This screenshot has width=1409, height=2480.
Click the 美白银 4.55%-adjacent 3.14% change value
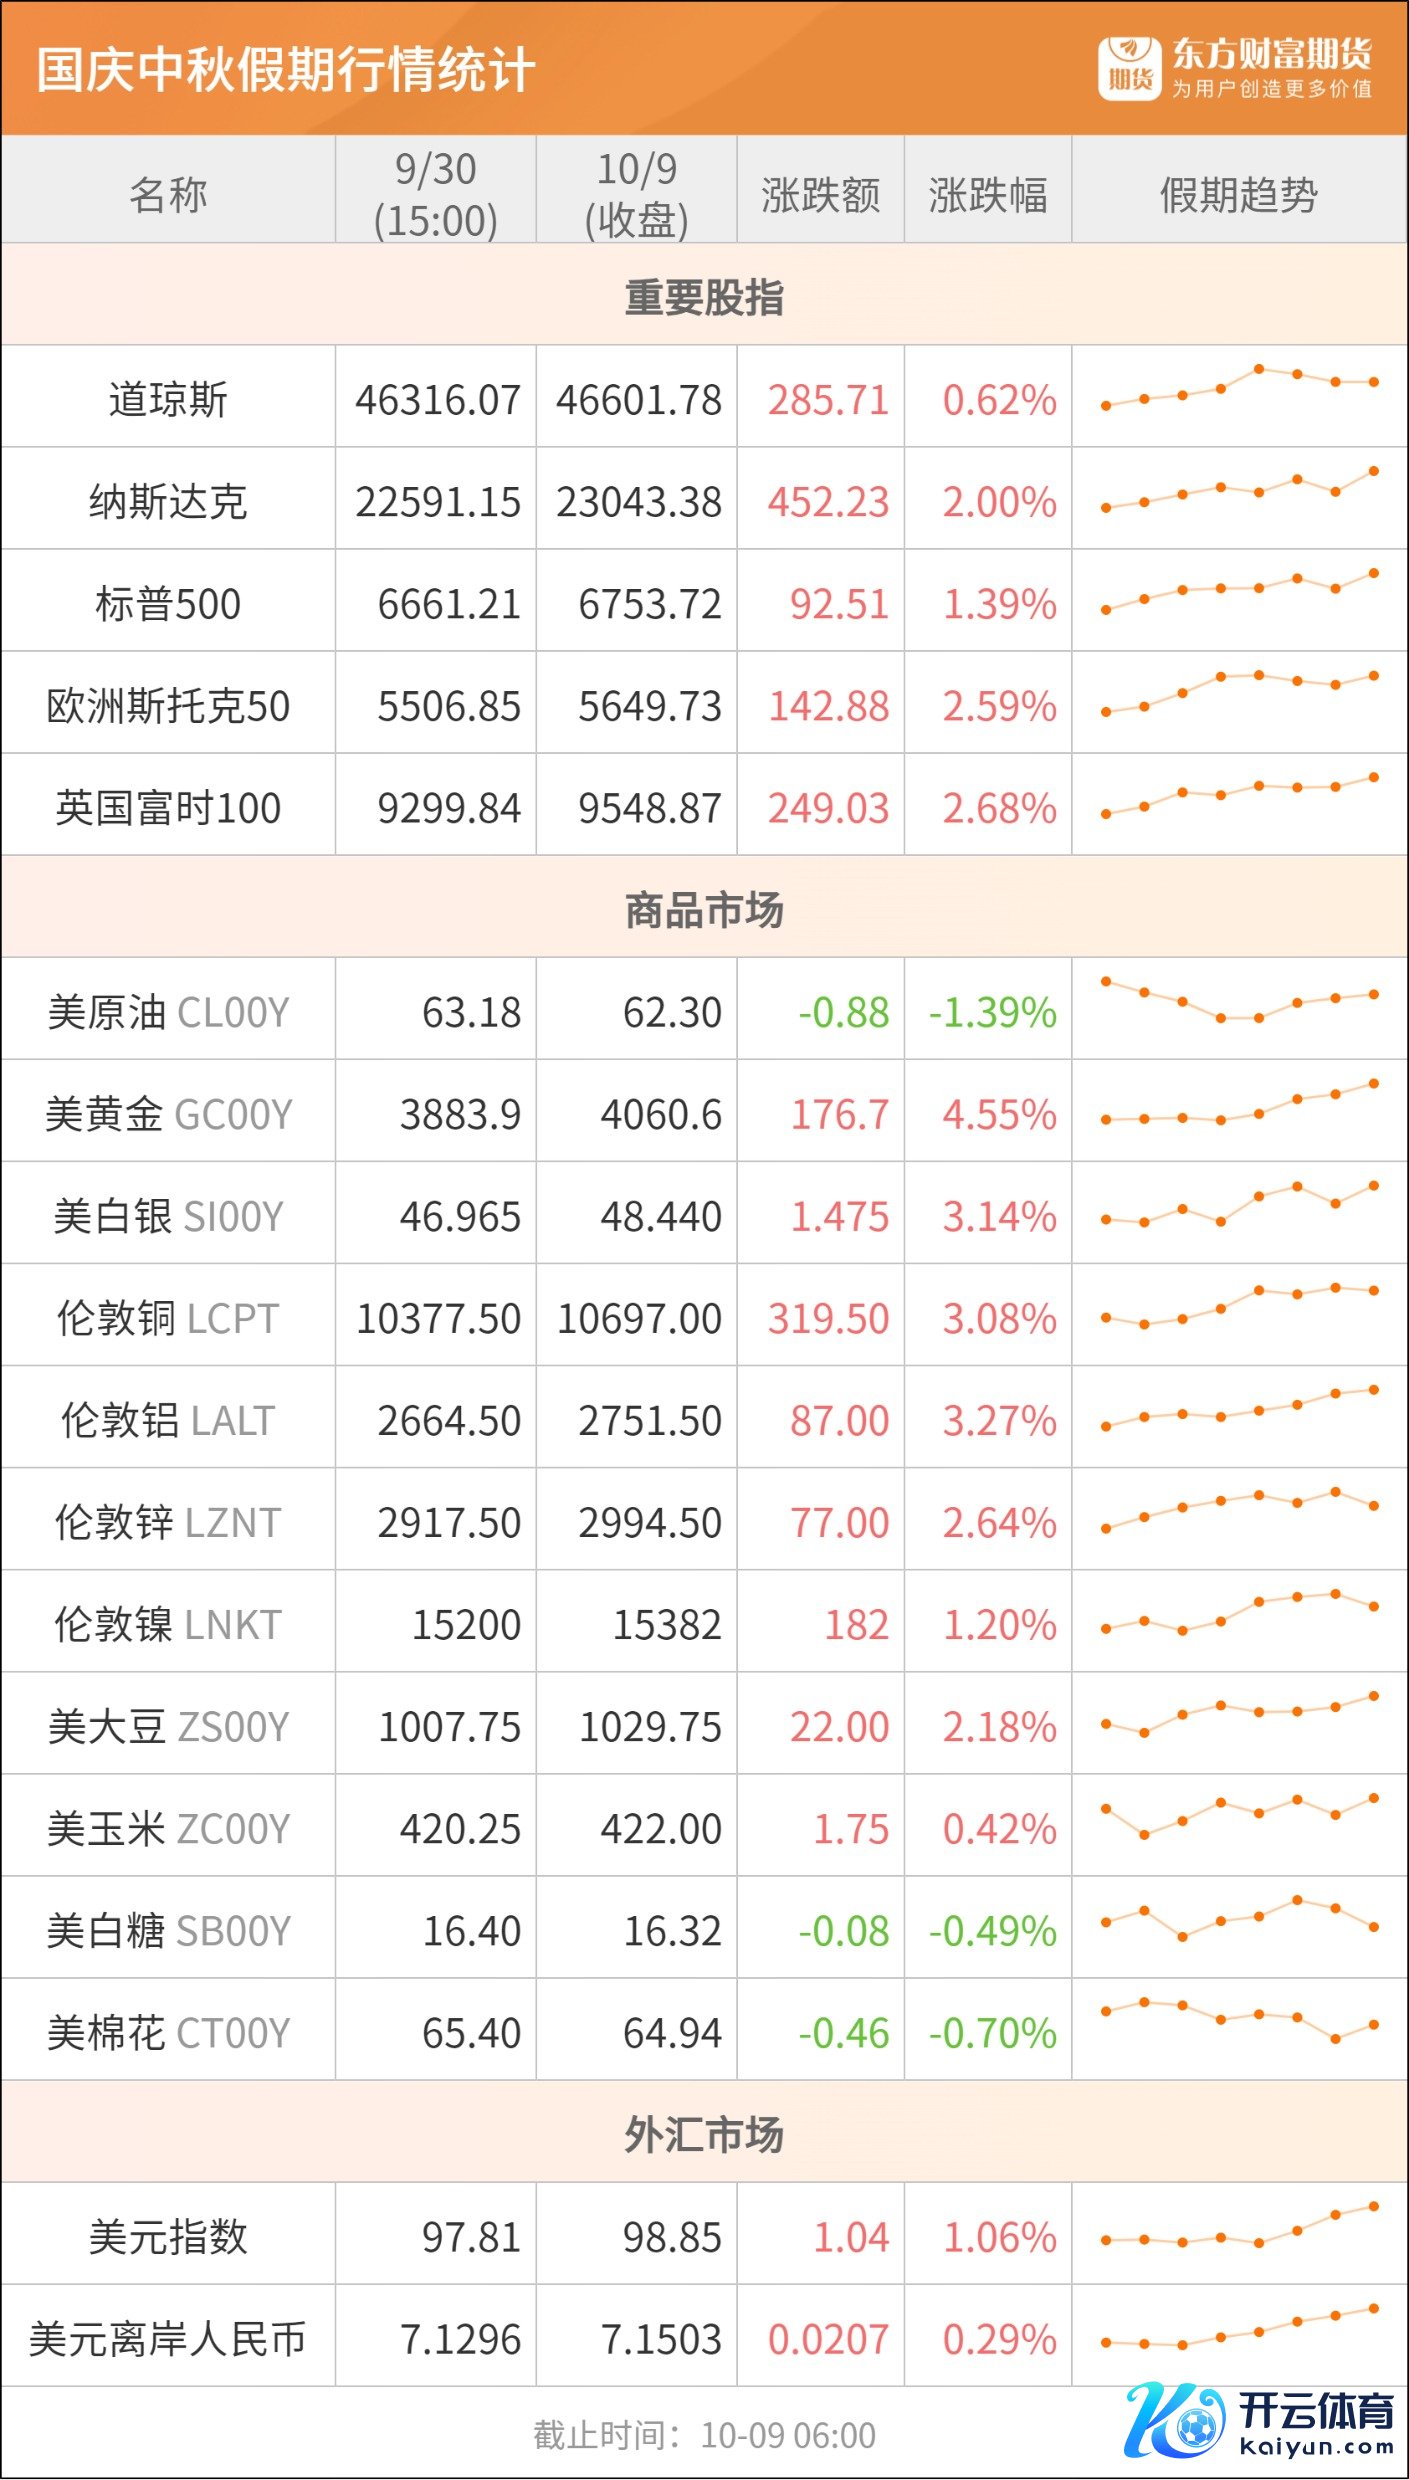tap(999, 1216)
